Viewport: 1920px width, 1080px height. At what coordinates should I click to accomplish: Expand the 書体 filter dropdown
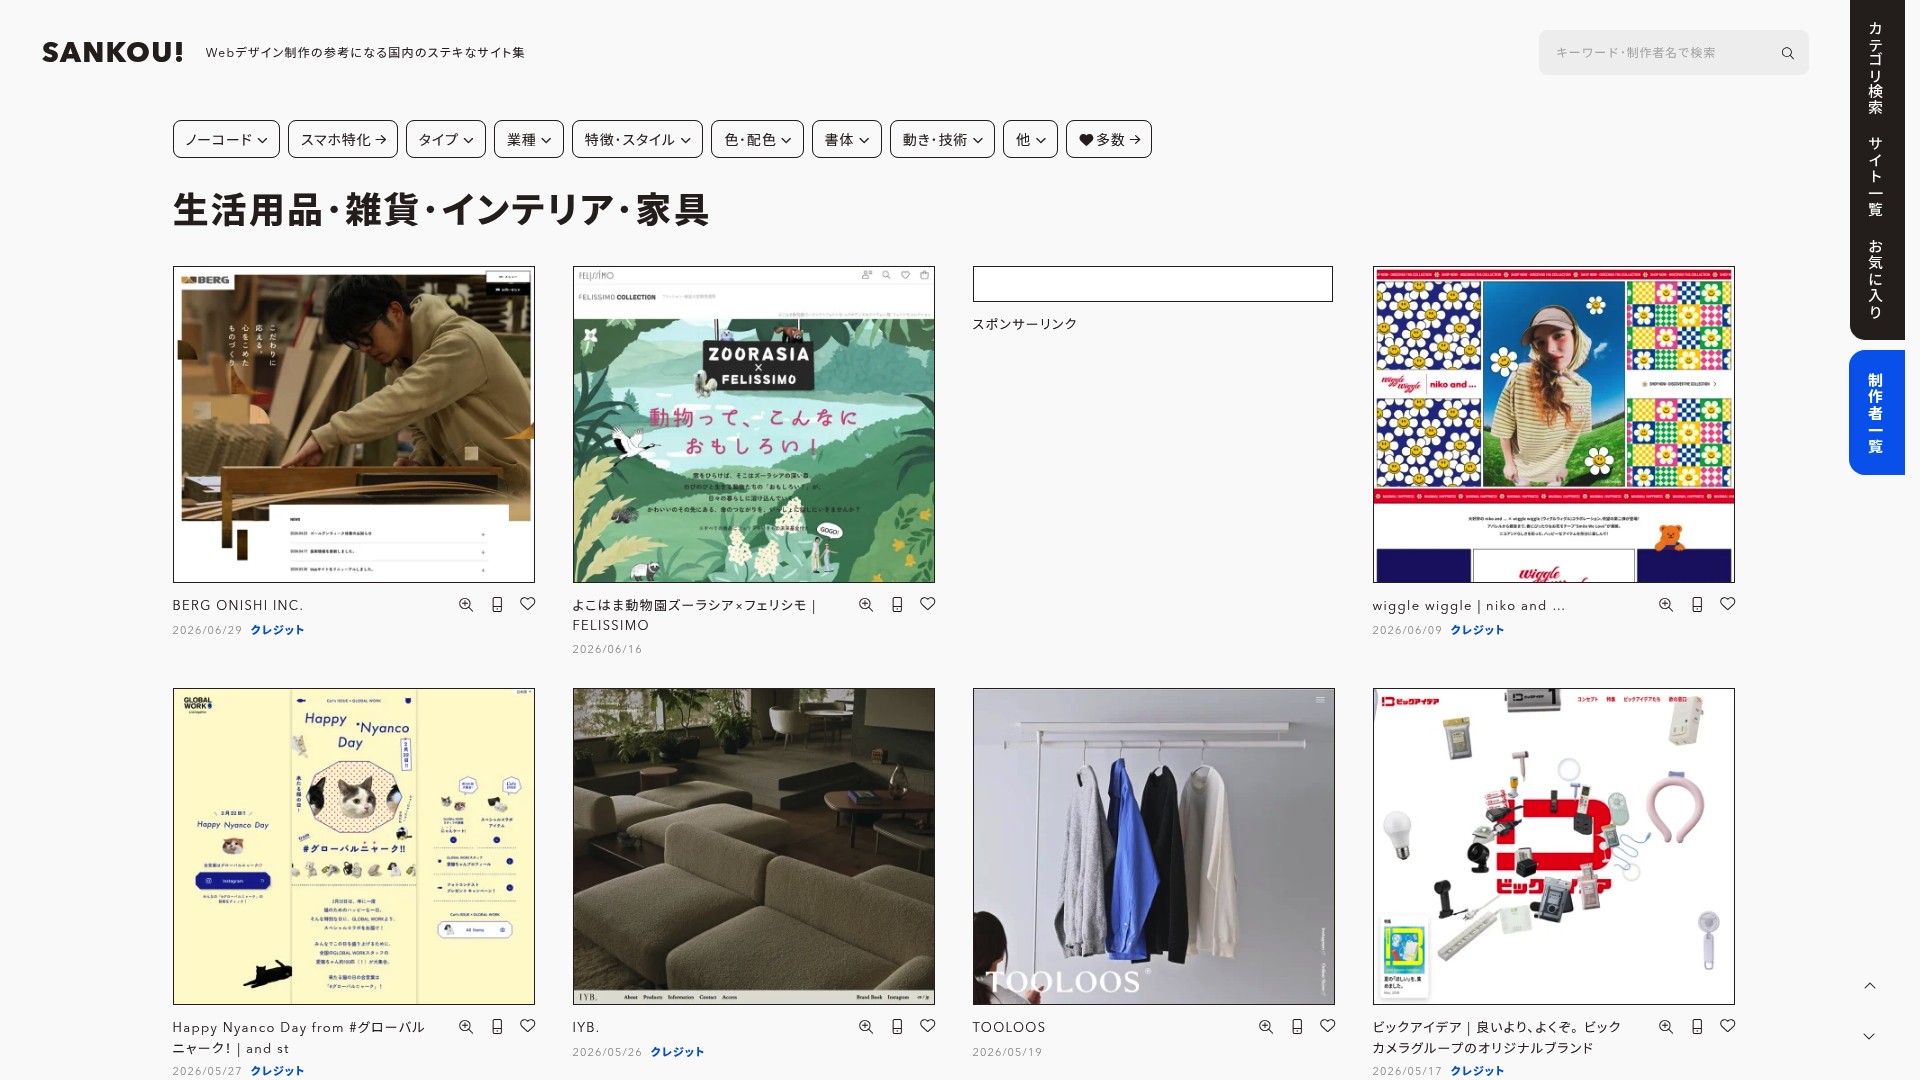(x=847, y=139)
